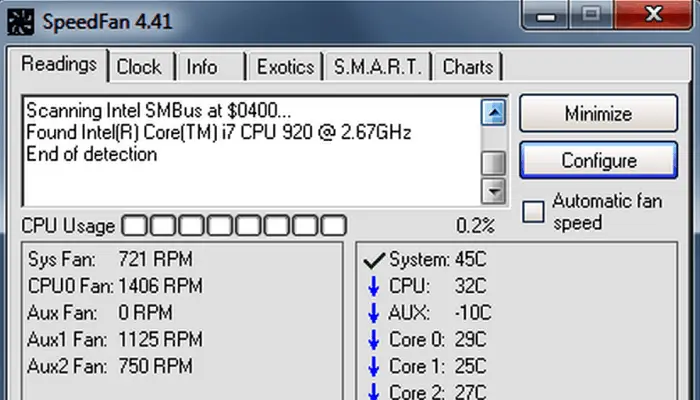Click the Aux Fan 0 RPM reading
Viewport: 700px width, 400px height.
coord(100,312)
